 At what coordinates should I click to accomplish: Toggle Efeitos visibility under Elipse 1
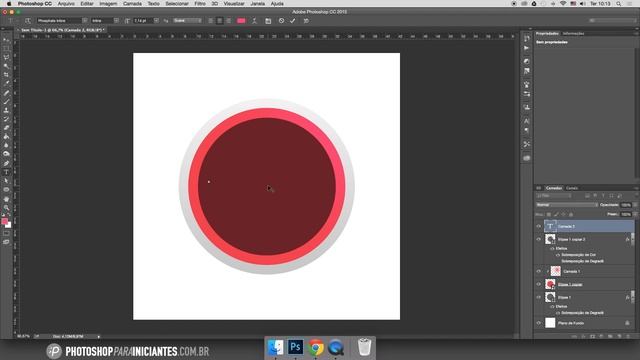(552, 306)
